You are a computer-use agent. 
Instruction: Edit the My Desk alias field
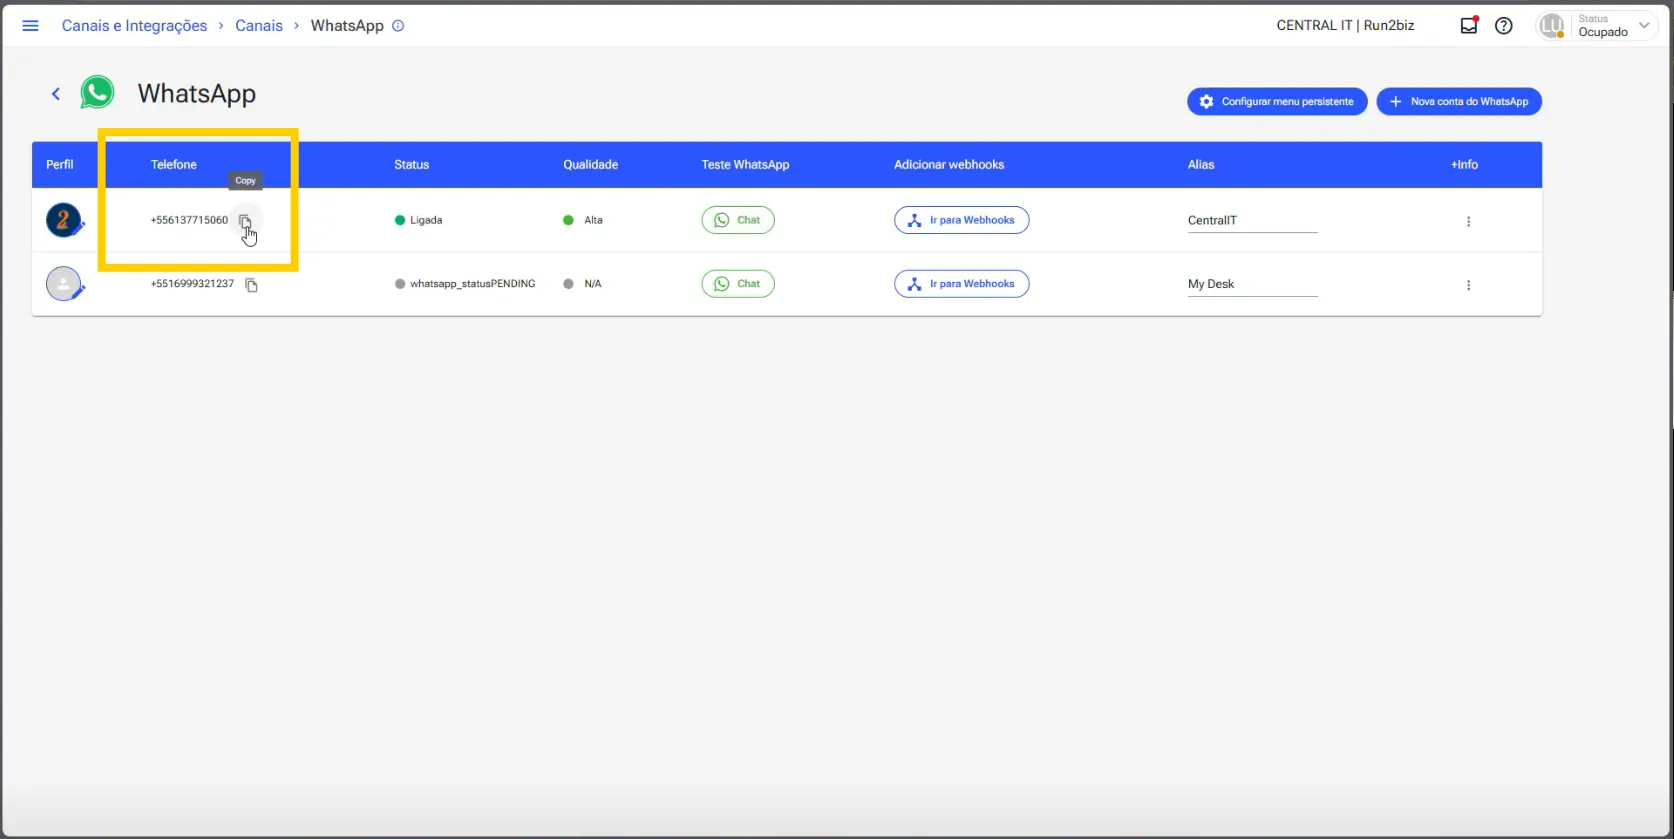coord(1252,285)
